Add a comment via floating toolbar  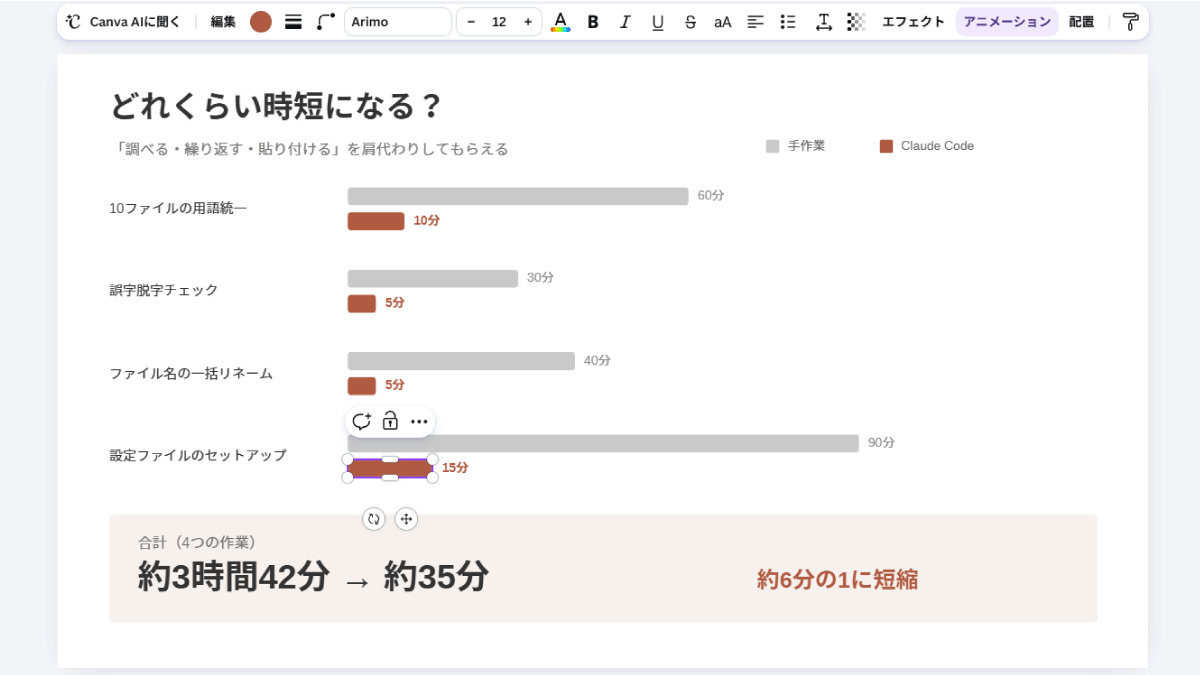point(362,421)
